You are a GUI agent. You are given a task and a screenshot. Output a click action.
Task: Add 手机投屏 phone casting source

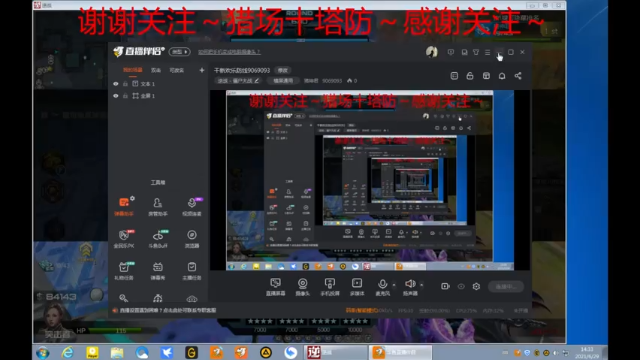click(x=330, y=287)
